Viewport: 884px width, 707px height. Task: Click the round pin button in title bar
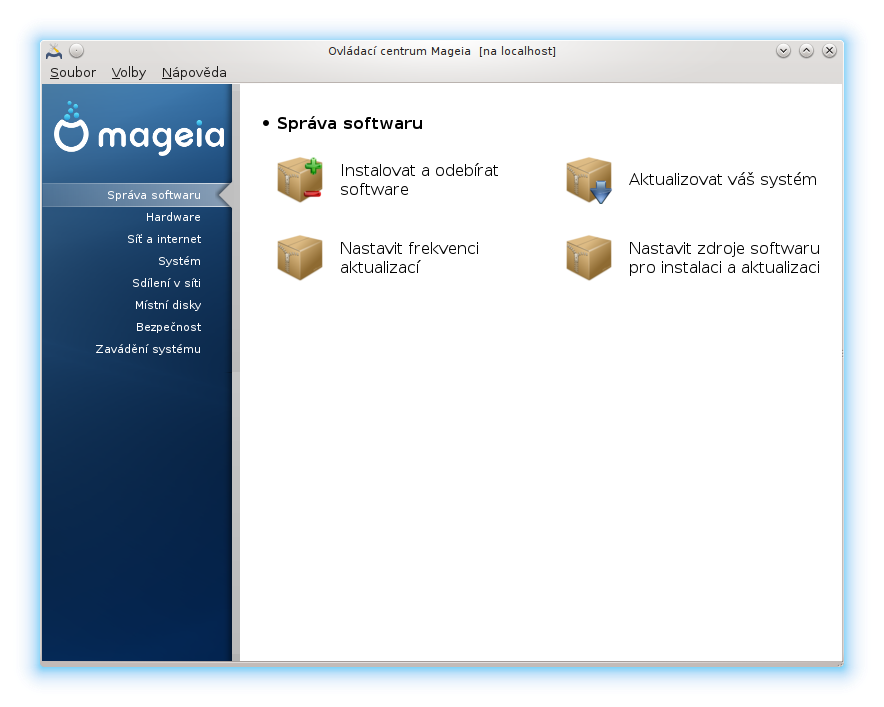coord(77,51)
